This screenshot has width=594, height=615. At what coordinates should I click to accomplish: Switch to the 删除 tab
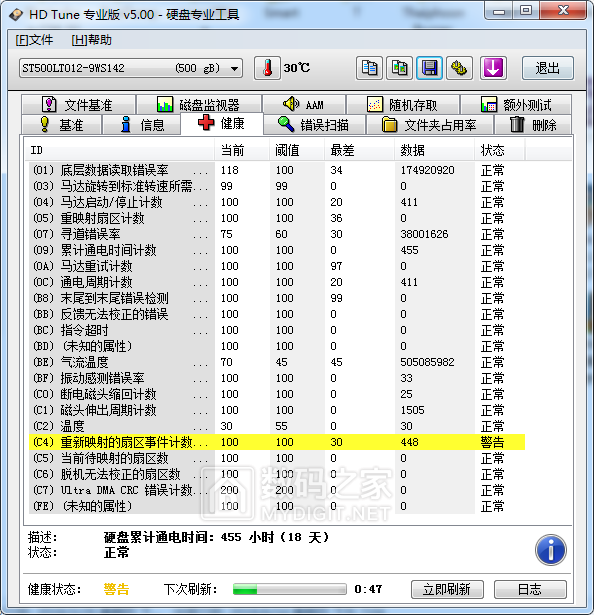pyautogui.click(x=533, y=125)
